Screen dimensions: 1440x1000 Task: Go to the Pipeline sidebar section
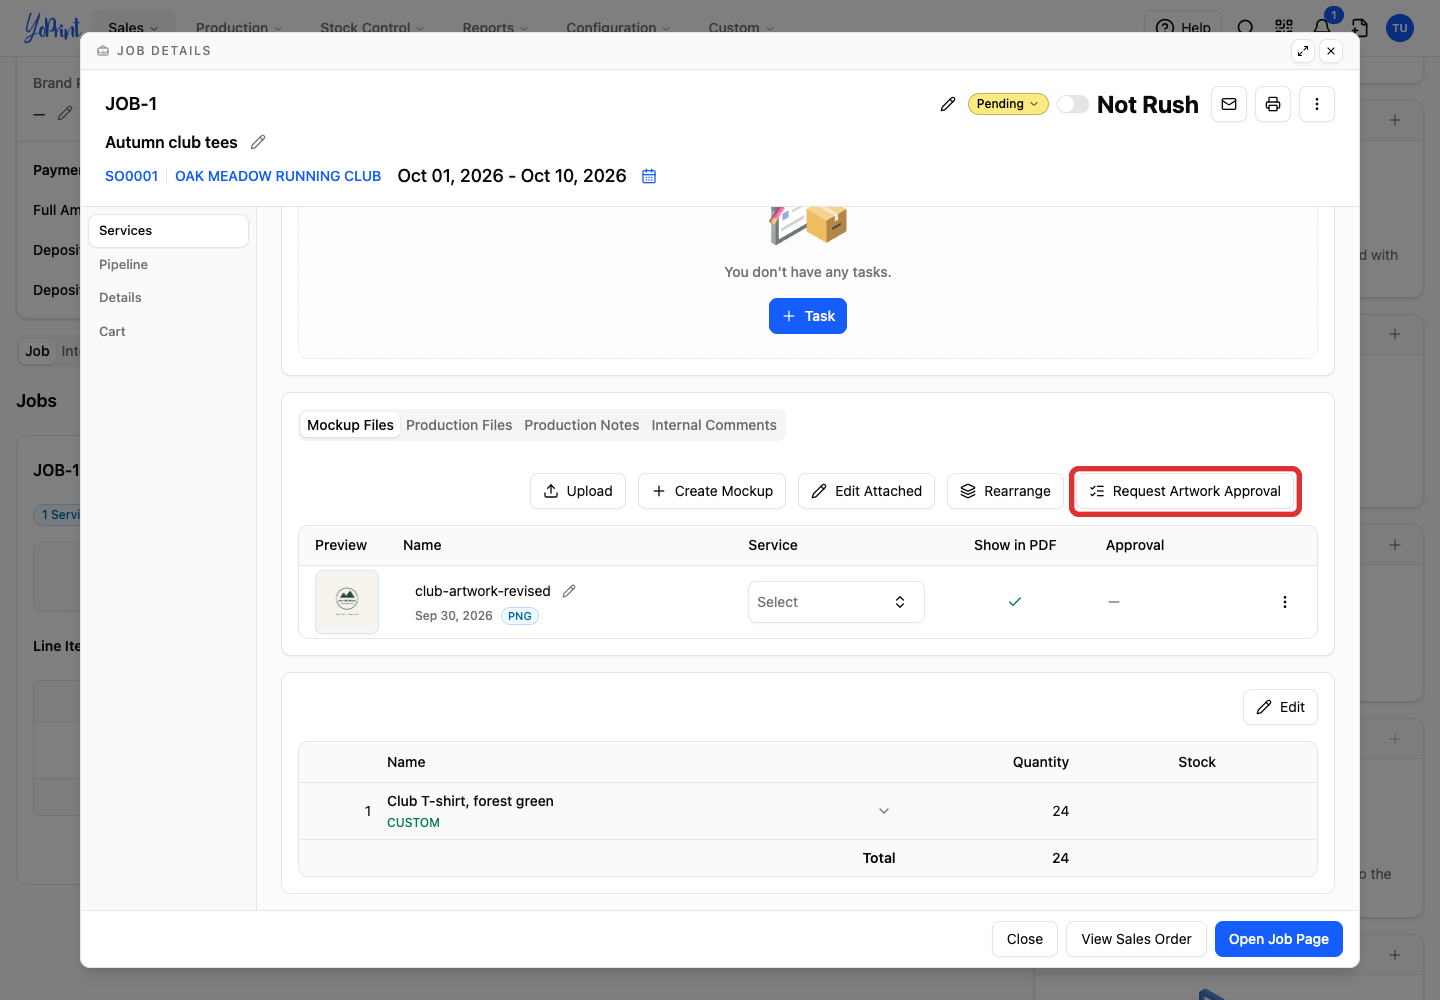click(168, 264)
